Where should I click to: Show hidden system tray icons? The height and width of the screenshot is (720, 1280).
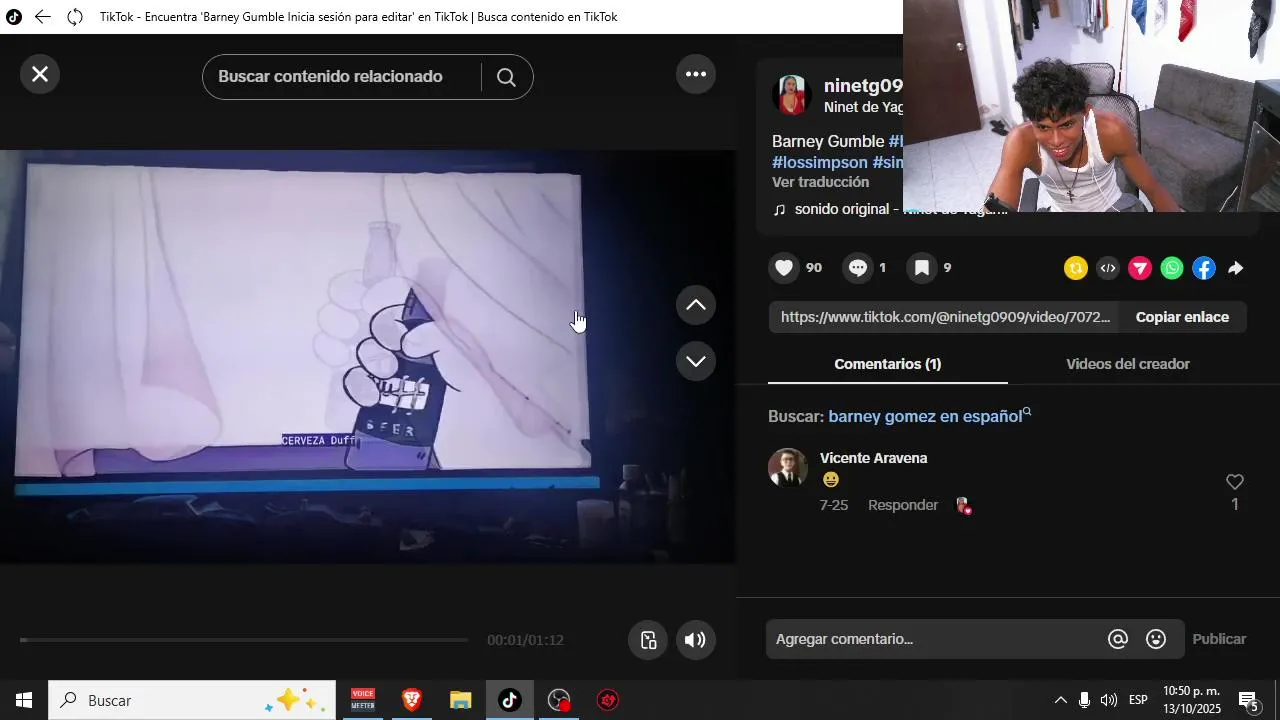coord(1060,700)
